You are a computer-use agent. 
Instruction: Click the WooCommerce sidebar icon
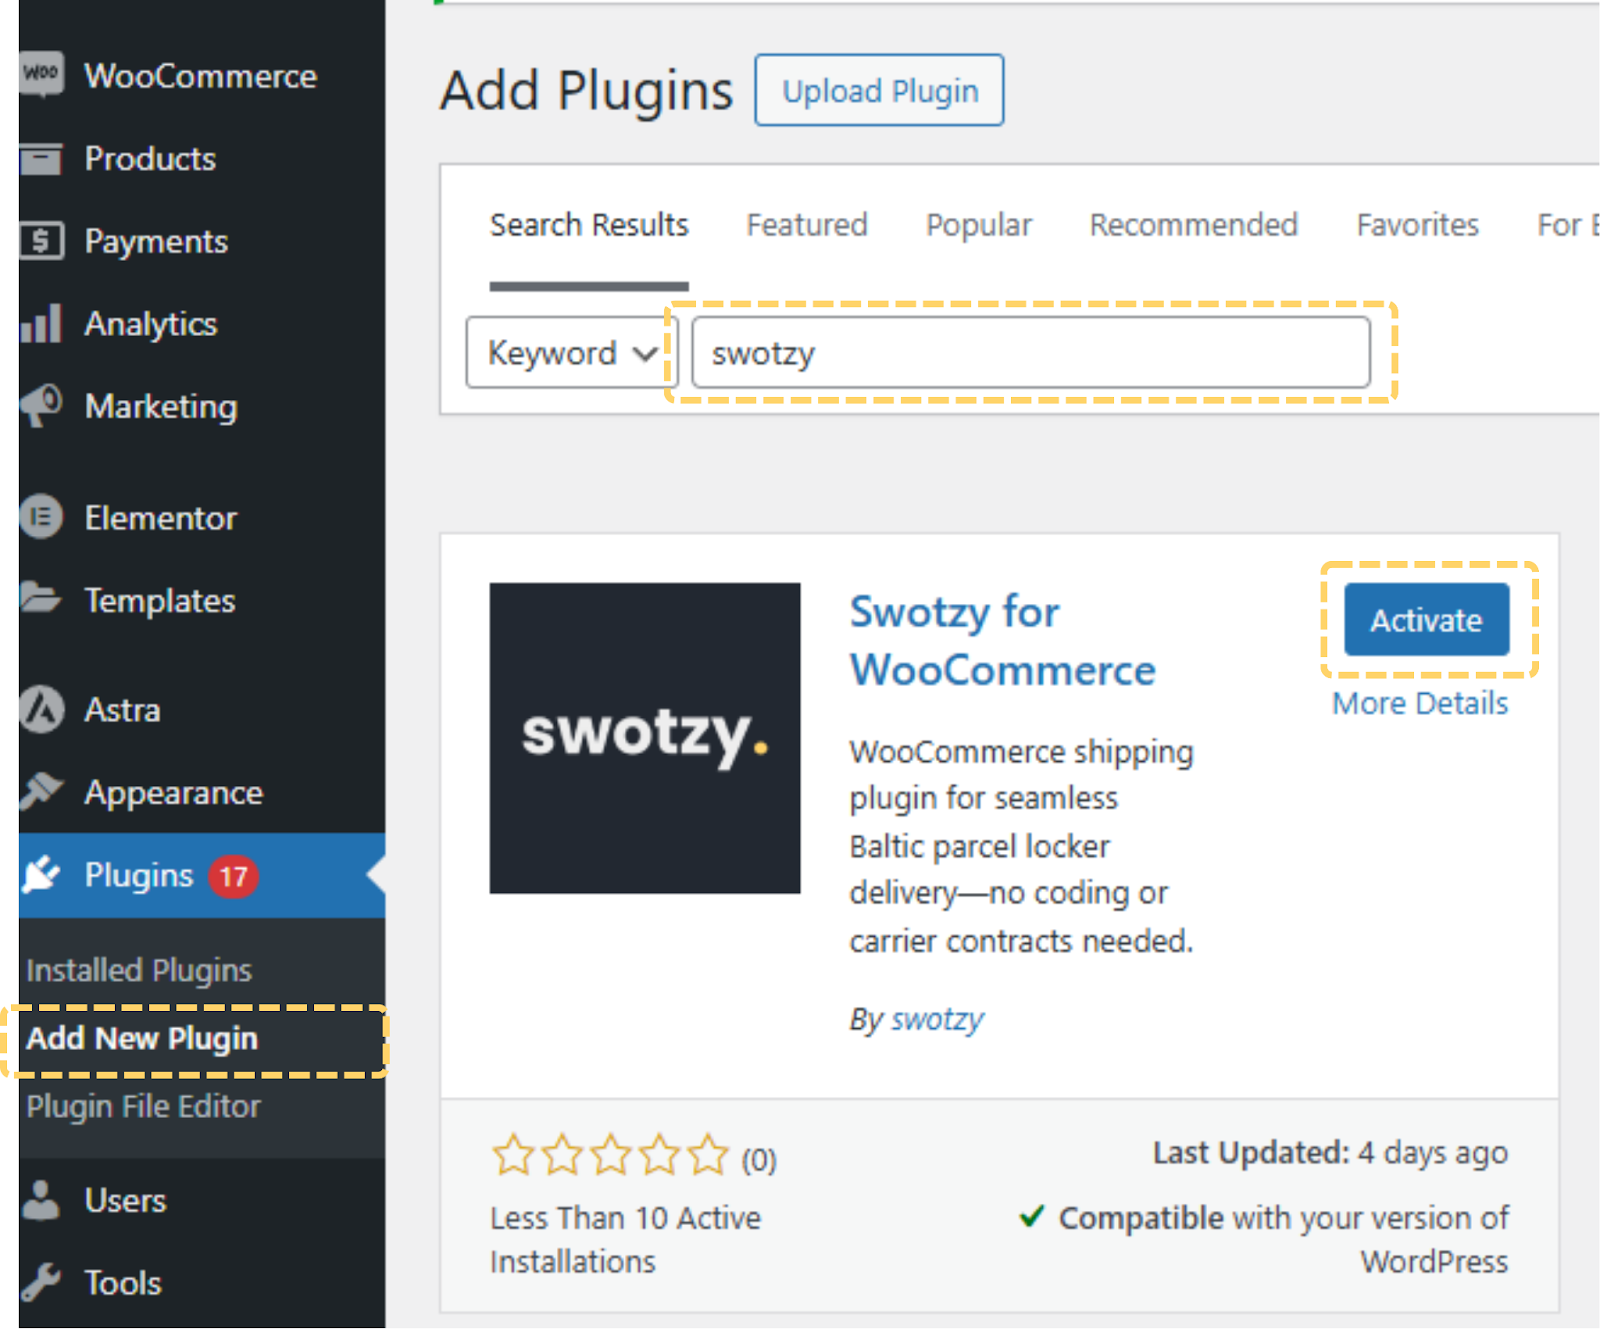(41, 75)
